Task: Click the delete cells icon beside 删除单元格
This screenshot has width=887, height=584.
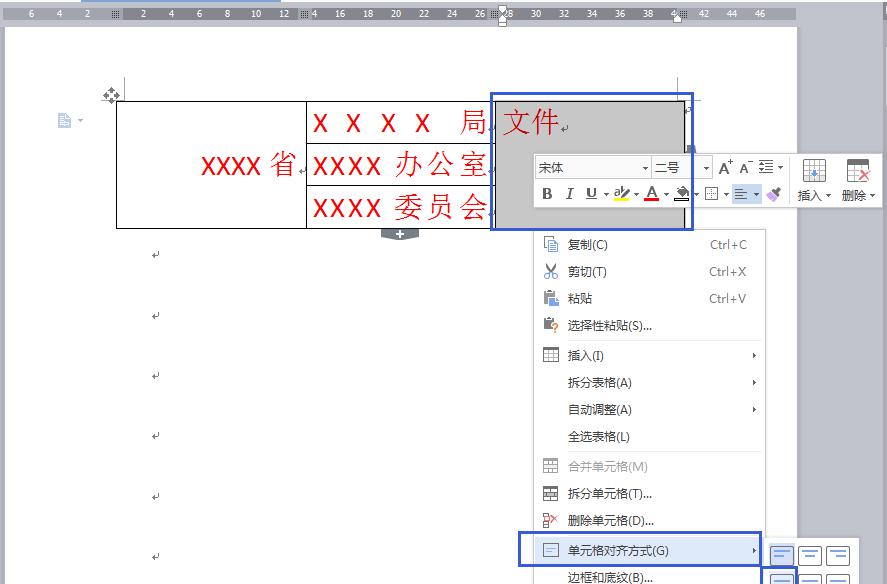Action: [x=550, y=520]
